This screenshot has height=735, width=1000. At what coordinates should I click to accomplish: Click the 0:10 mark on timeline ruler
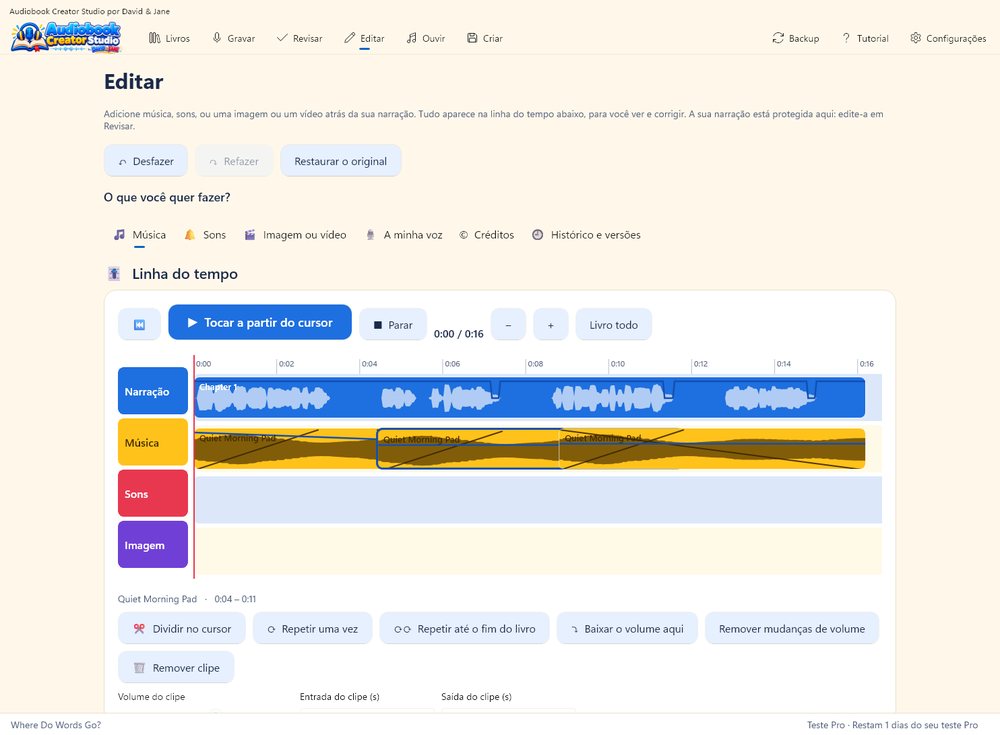pyautogui.click(x=617, y=364)
